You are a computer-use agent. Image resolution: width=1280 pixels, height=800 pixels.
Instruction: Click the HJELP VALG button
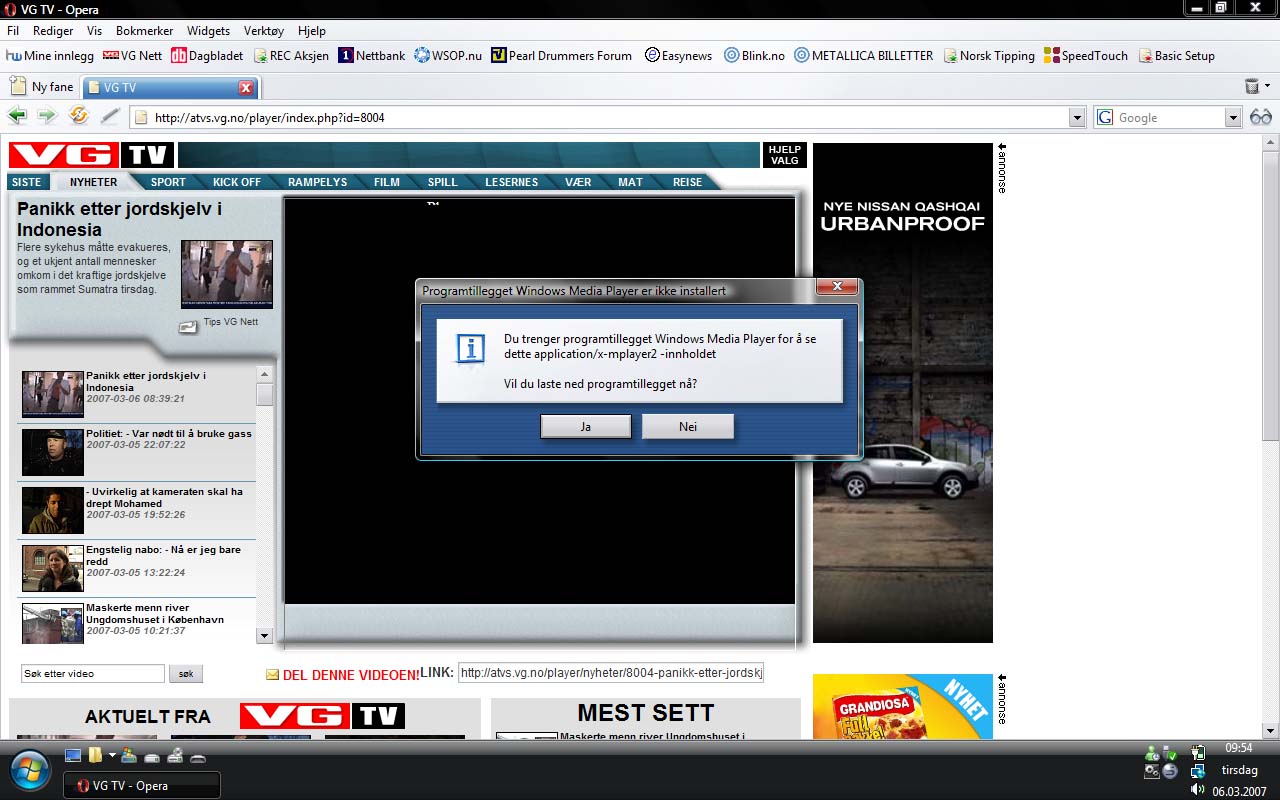(784, 155)
